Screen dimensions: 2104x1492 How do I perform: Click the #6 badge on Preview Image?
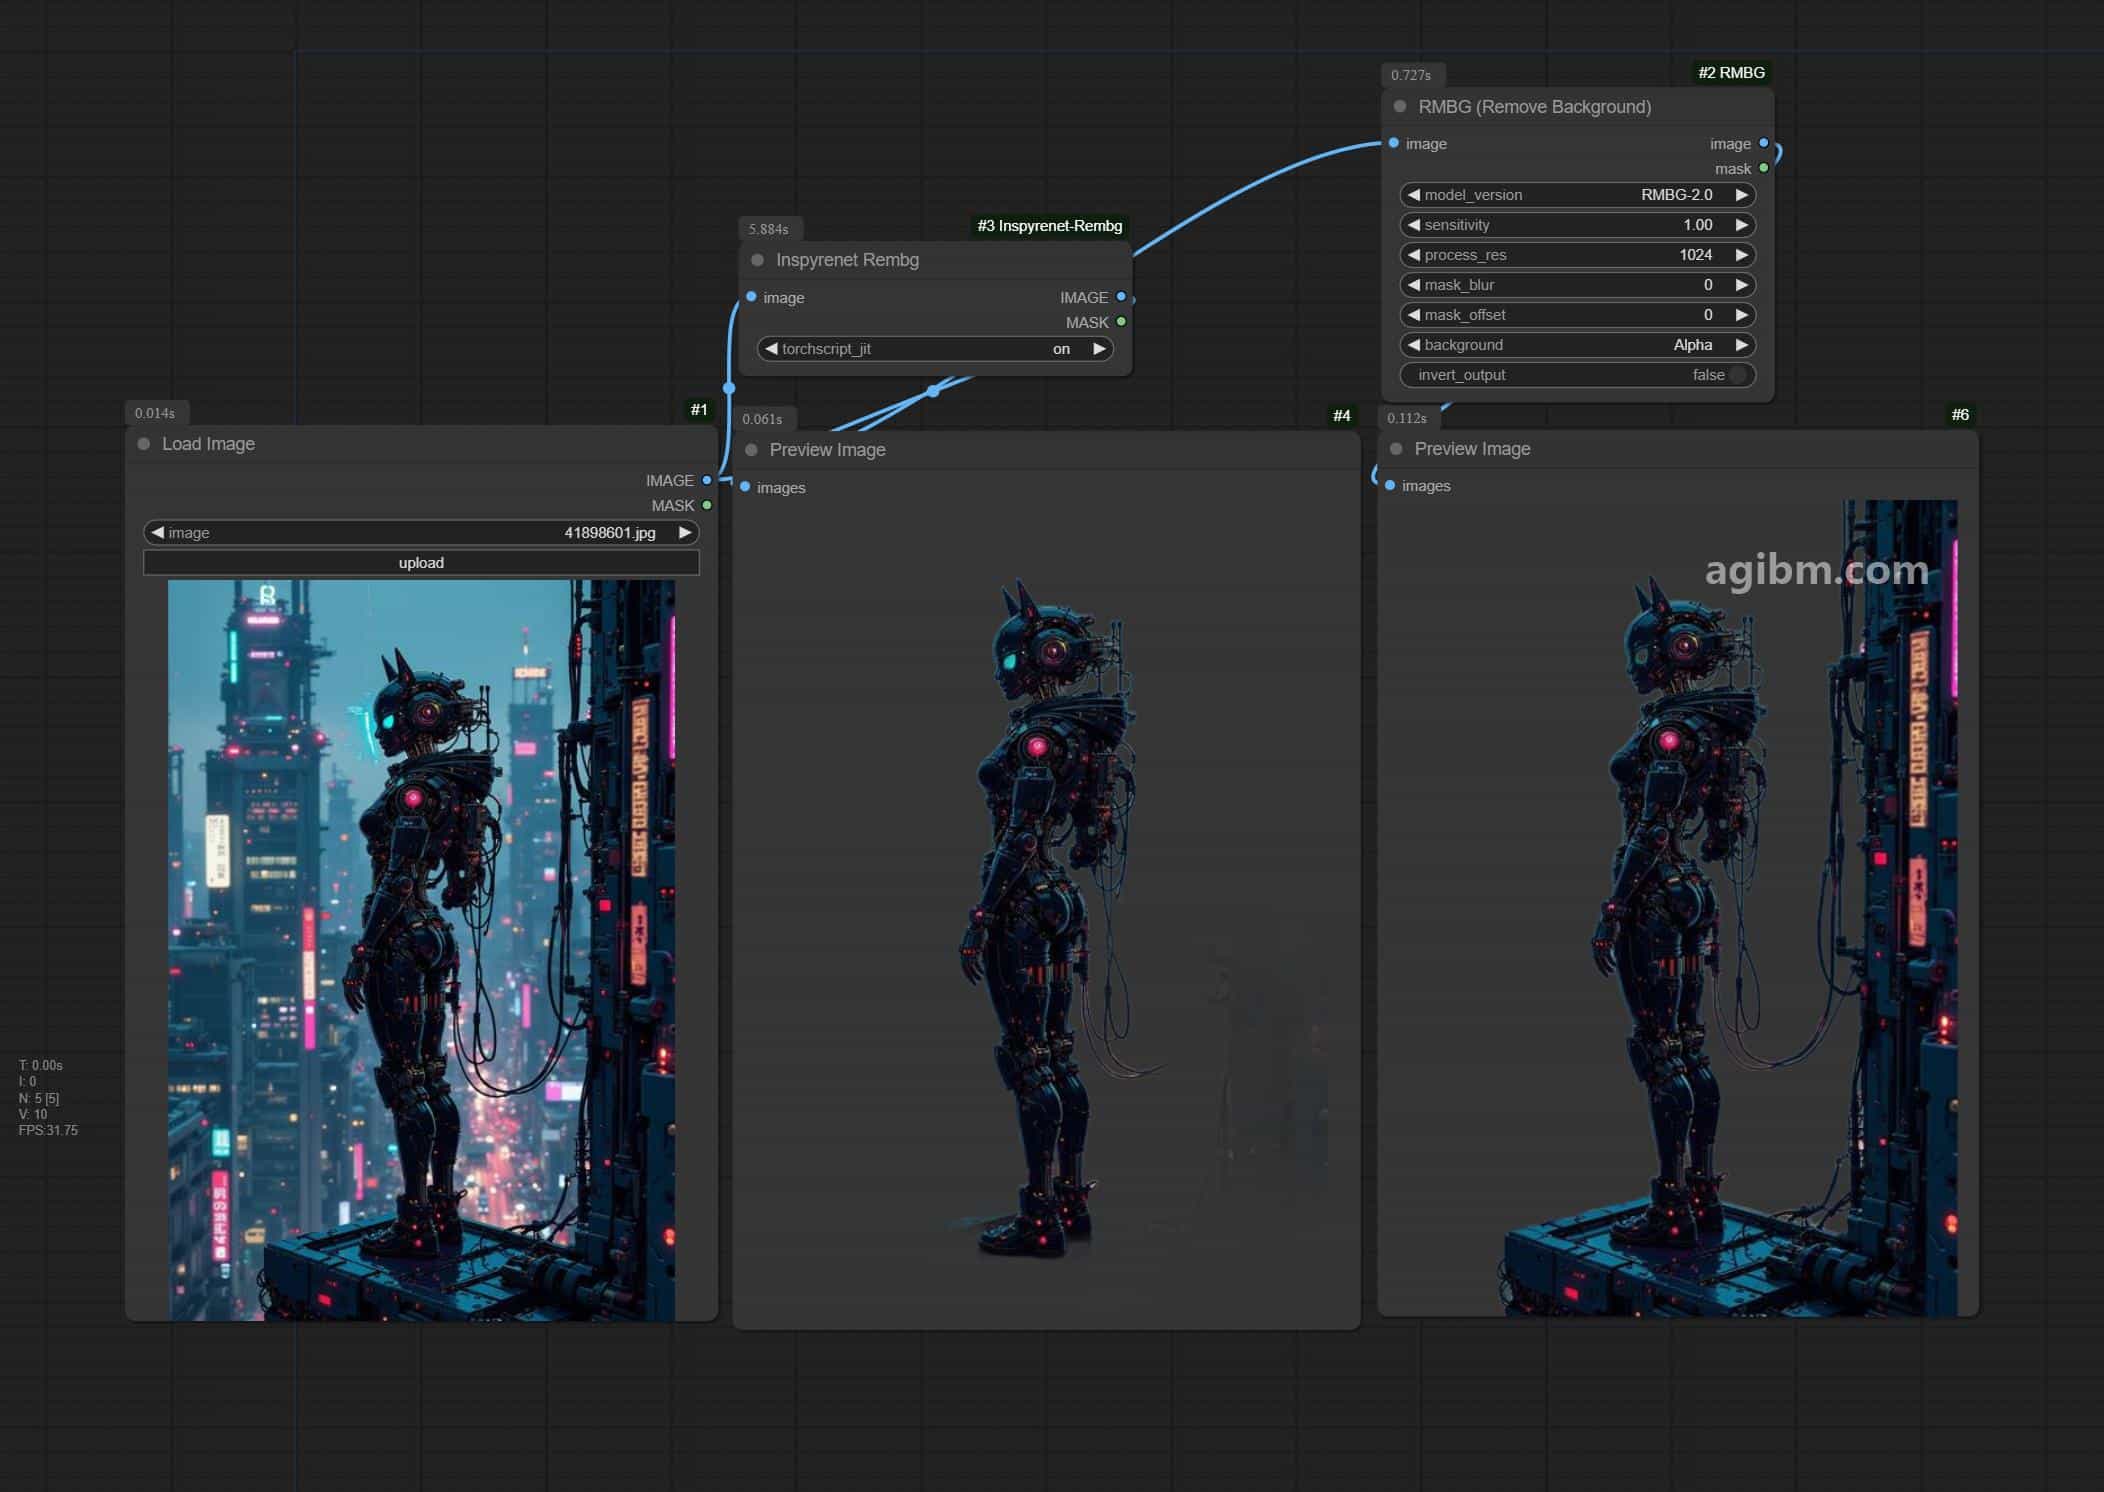pos(1960,415)
